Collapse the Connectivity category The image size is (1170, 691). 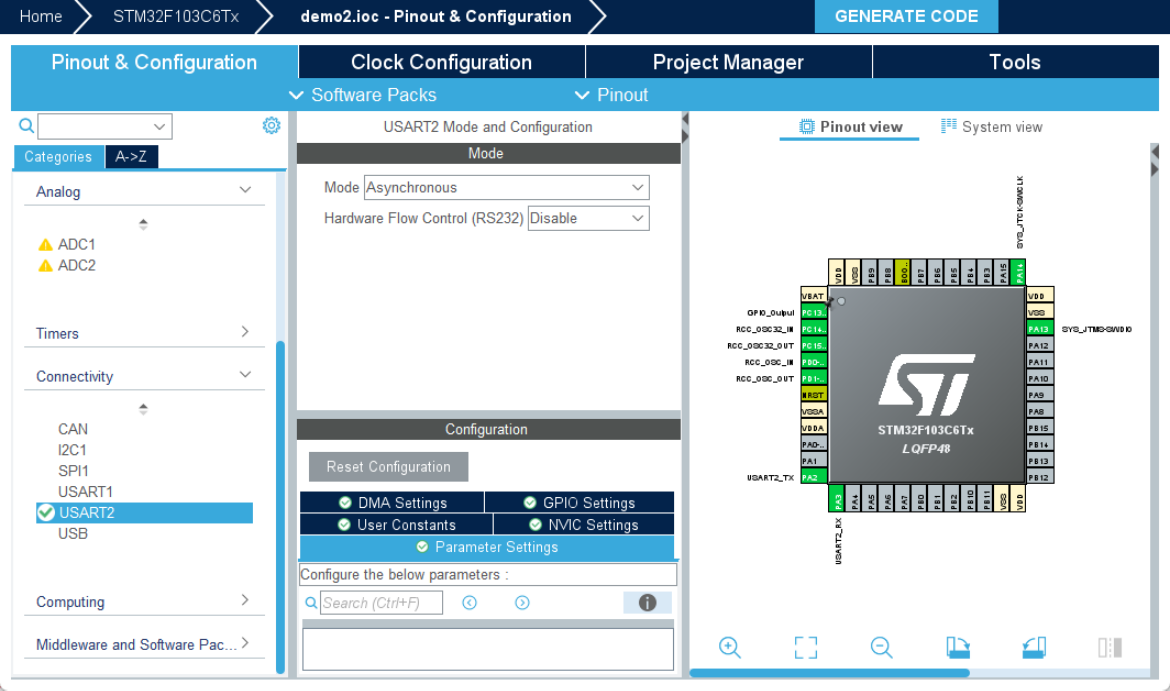tap(245, 375)
